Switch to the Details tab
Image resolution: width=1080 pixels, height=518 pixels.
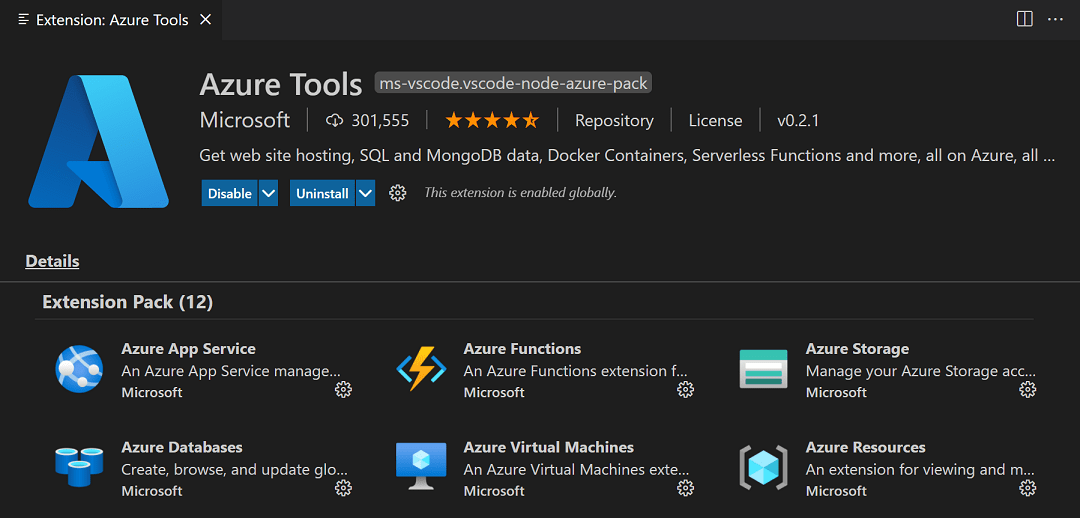52,261
